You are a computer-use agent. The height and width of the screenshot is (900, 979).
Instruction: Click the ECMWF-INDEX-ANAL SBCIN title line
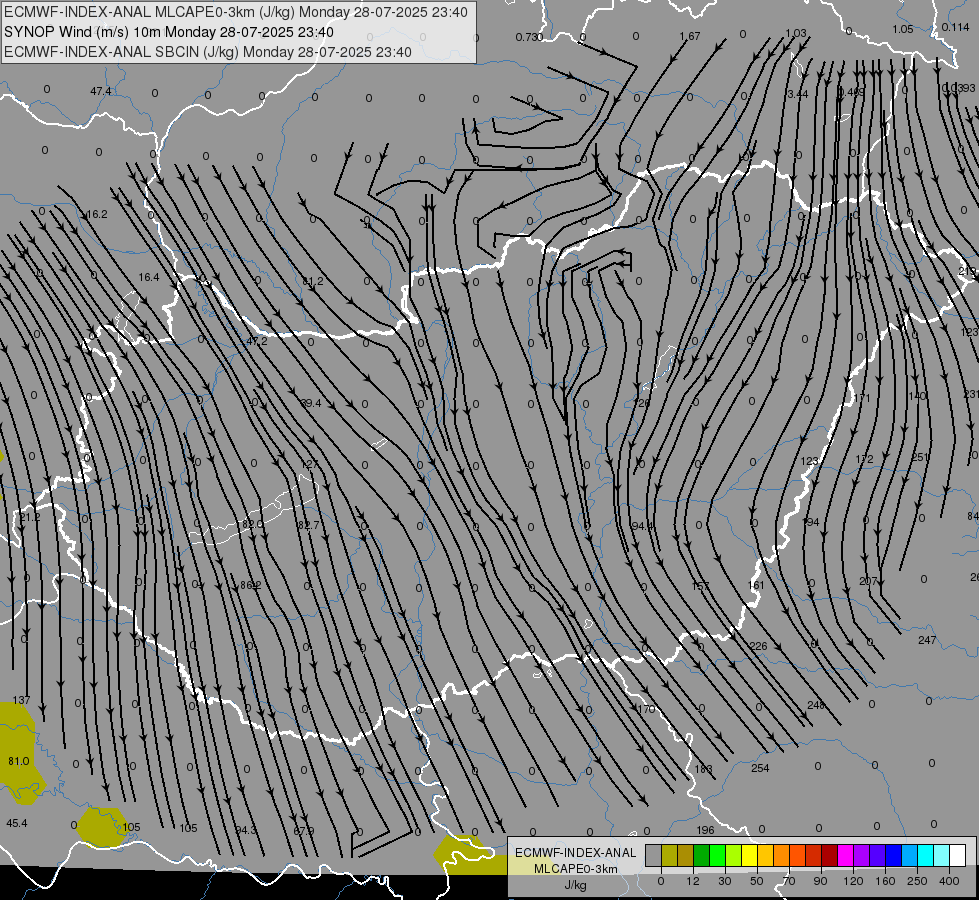(208, 52)
